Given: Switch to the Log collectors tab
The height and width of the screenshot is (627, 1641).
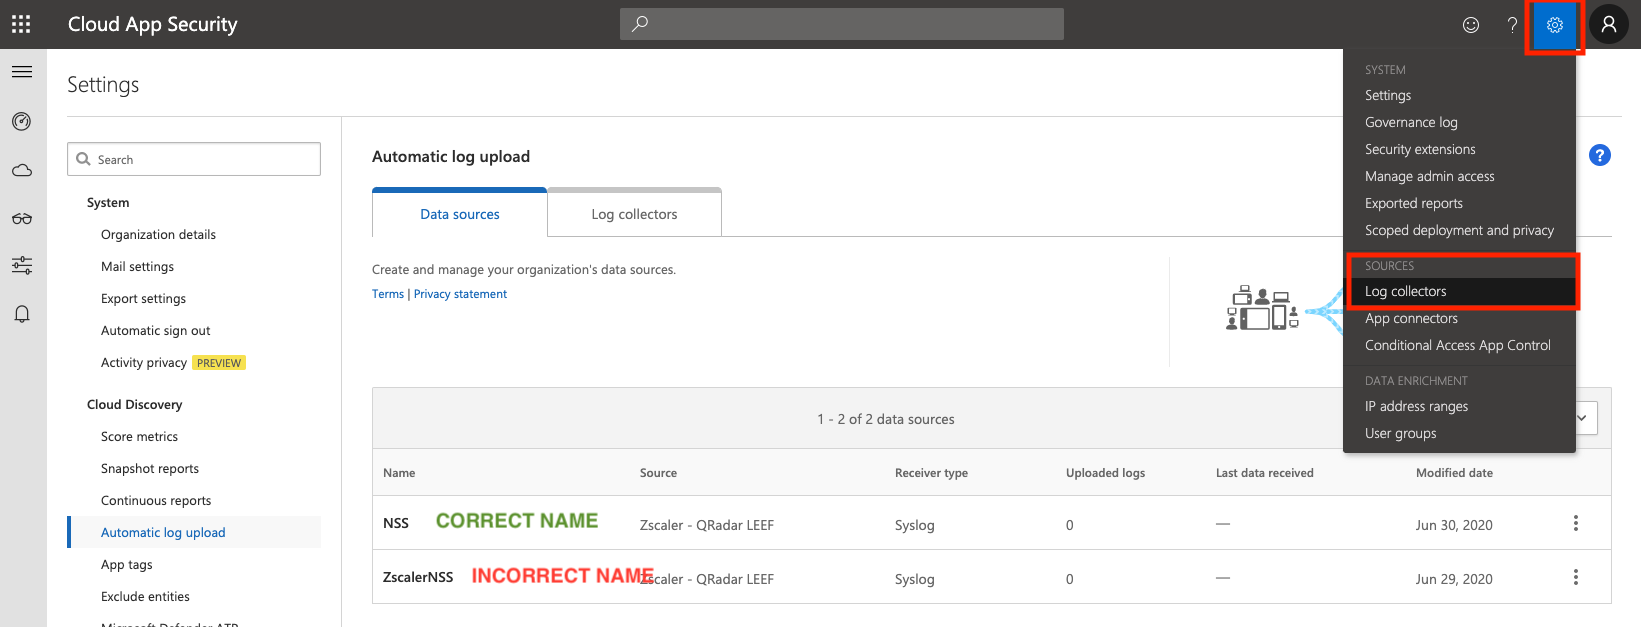Looking at the screenshot, I should coord(634,214).
